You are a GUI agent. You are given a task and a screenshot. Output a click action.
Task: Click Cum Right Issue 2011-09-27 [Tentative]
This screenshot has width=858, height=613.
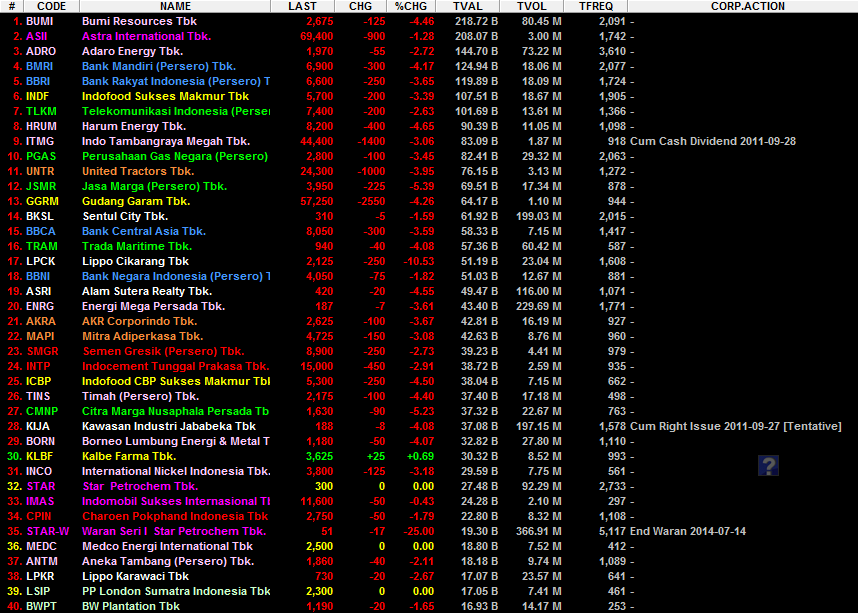(x=735, y=426)
